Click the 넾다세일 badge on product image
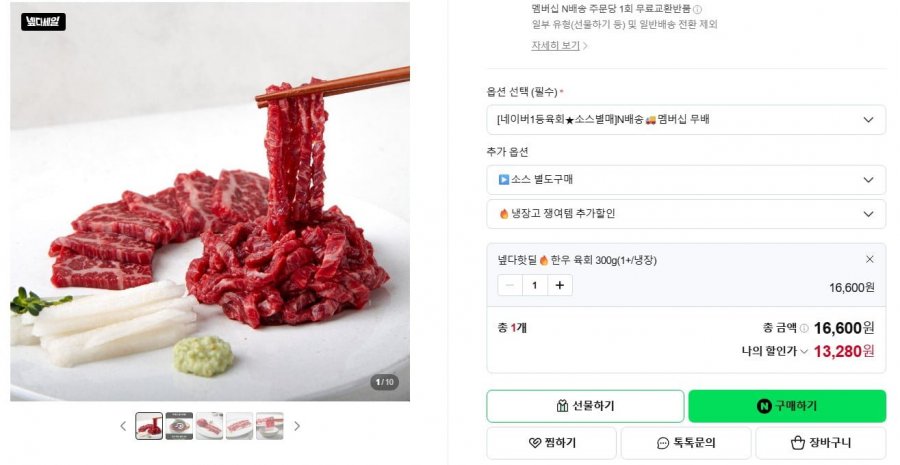This screenshot has width=900, height=465. [44, 22]
